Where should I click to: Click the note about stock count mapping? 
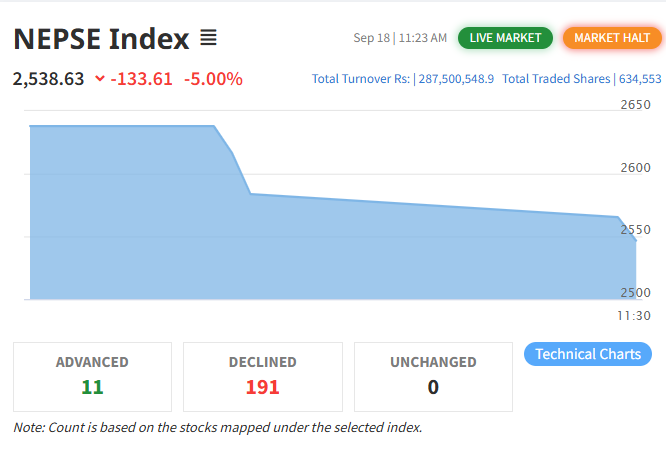(x=218, y=427)
